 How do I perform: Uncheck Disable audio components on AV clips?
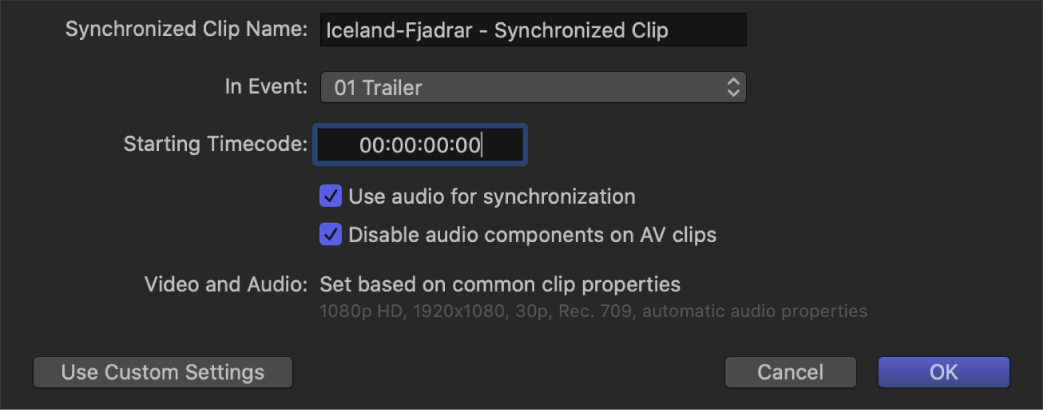click(x=330, y=236)
